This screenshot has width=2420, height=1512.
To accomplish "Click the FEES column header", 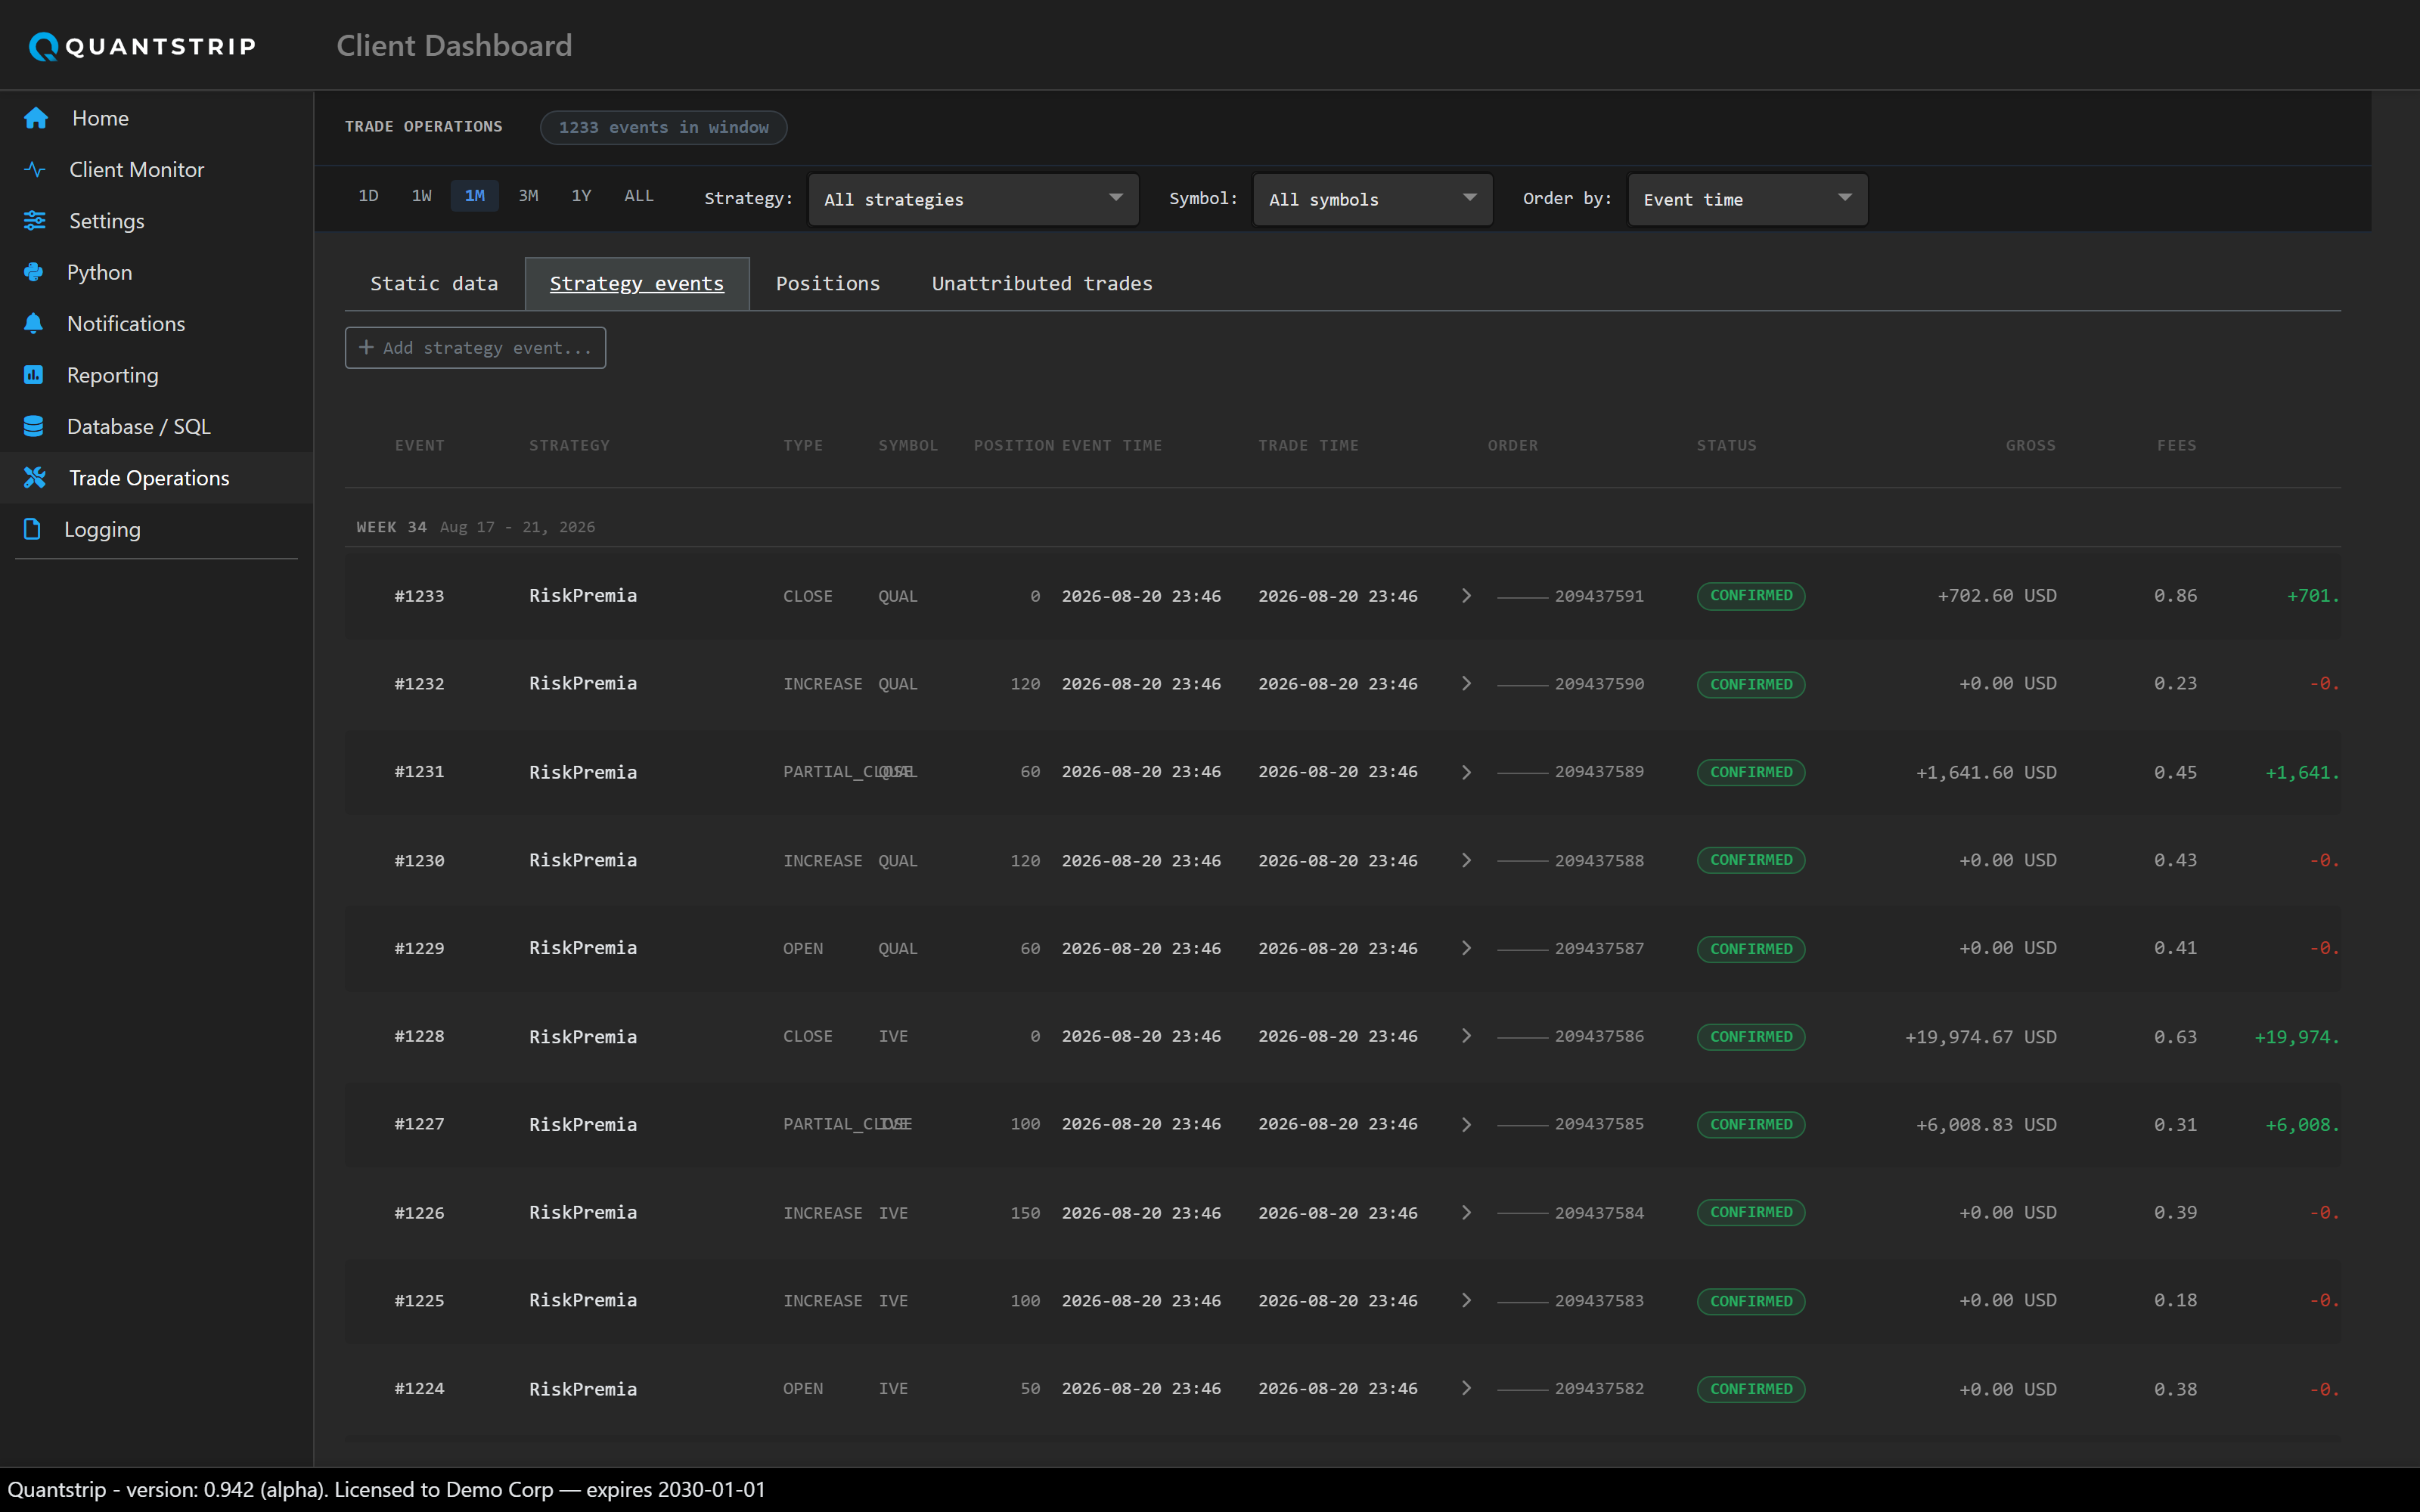I will coord(2176,445).
